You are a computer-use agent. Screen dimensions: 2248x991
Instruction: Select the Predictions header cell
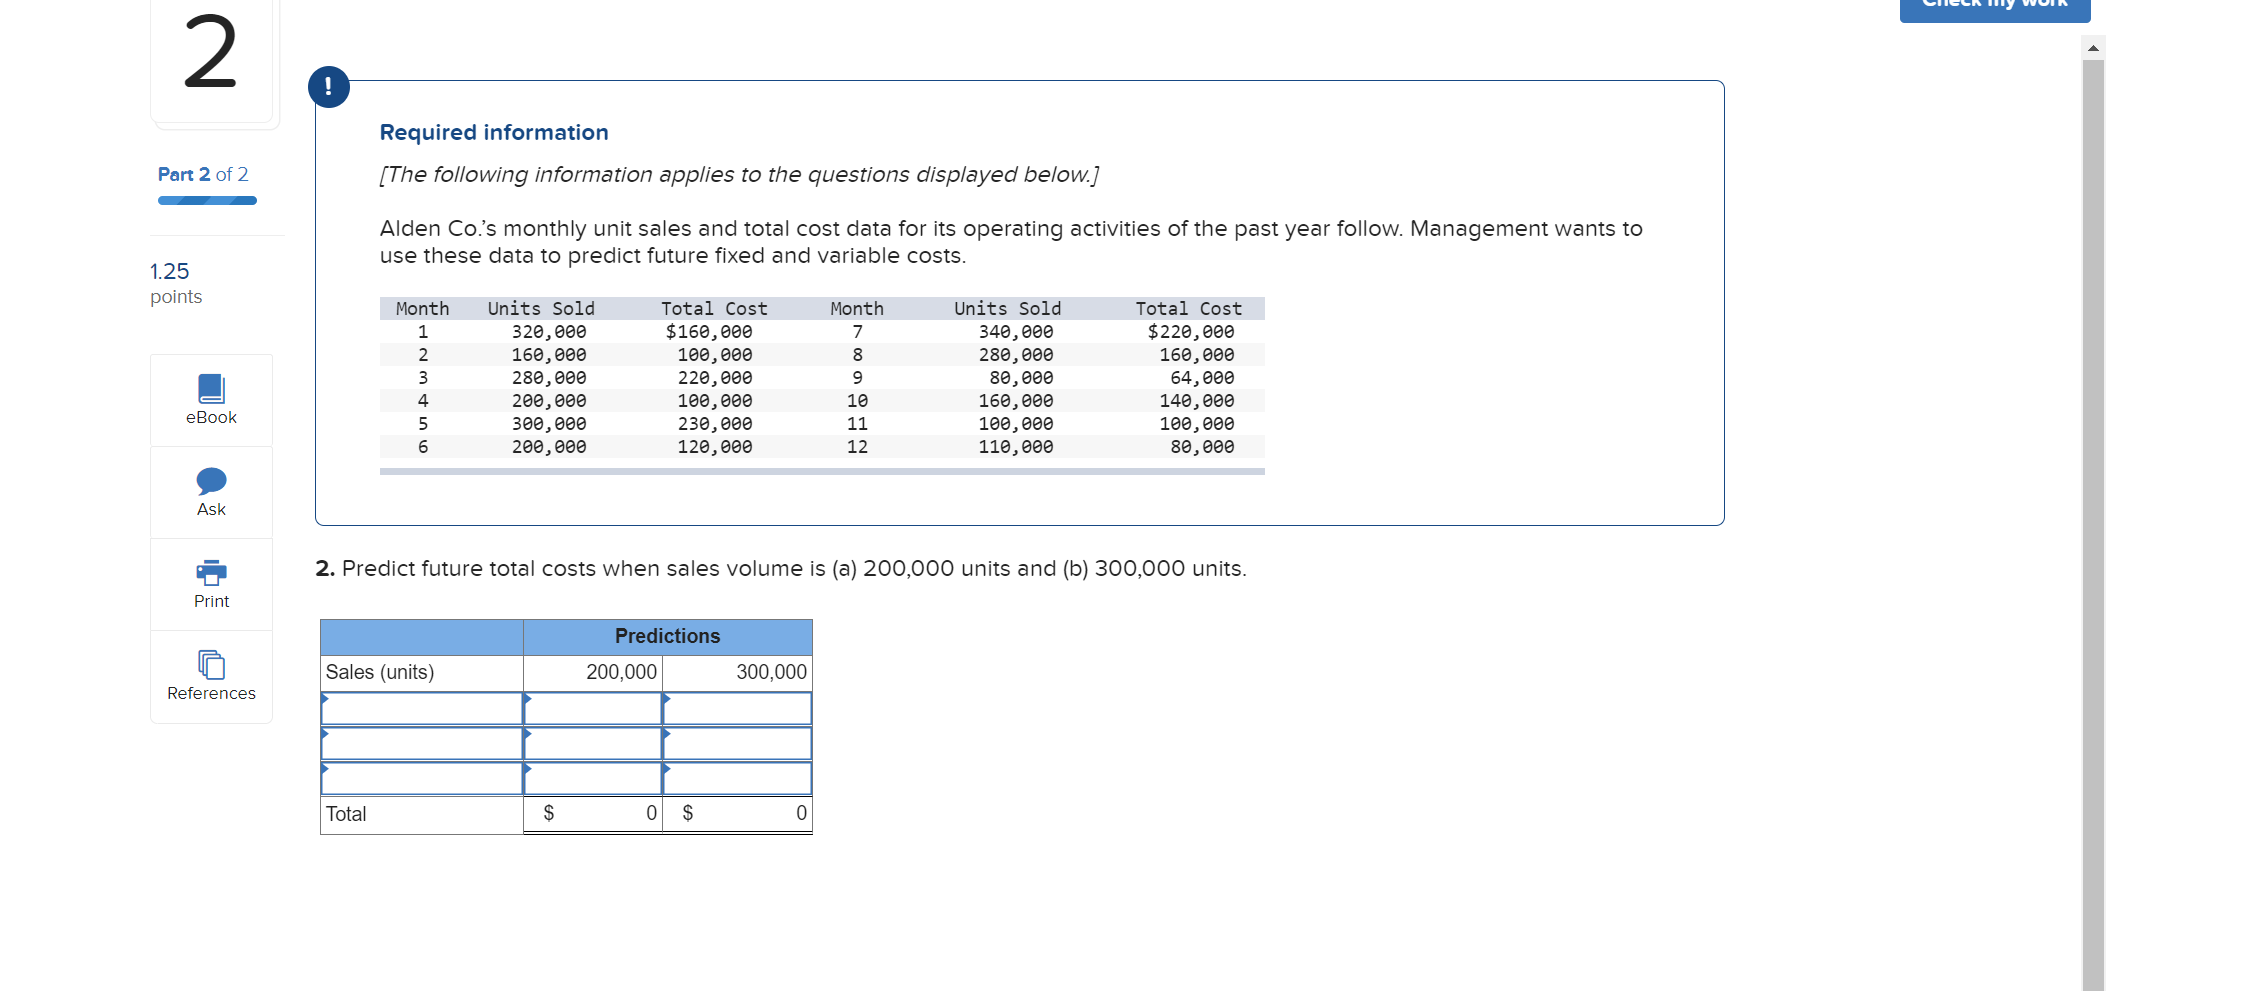(x=666, y=636)
